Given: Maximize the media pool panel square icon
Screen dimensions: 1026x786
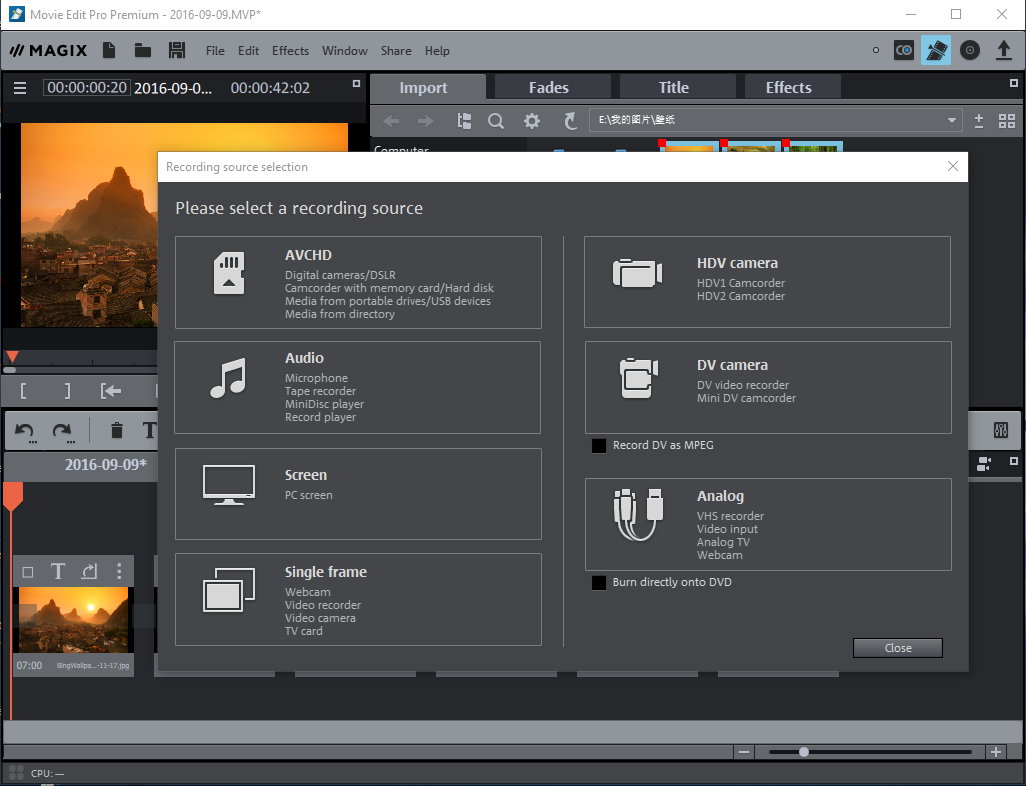Looking at the screenshot, I should [1014, 83].
